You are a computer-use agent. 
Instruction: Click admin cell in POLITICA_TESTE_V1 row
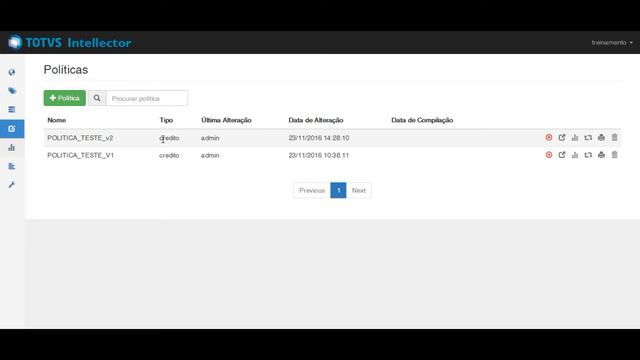pyautogui.click(x=210, y=155)
